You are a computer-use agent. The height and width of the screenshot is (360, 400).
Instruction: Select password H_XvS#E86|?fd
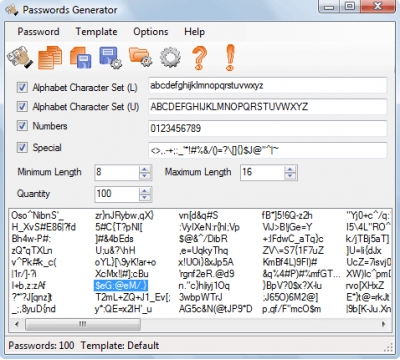pyautogui.click(x=43, y=227)
